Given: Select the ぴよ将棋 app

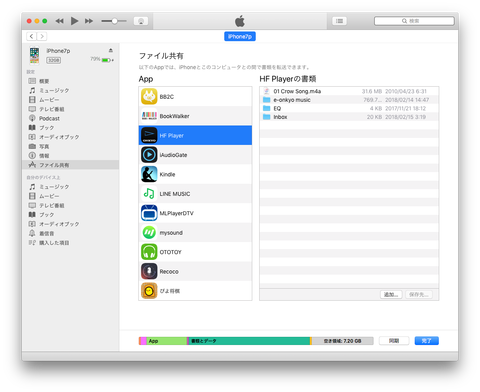Looking at the screenshot, I should pos(195,291).
